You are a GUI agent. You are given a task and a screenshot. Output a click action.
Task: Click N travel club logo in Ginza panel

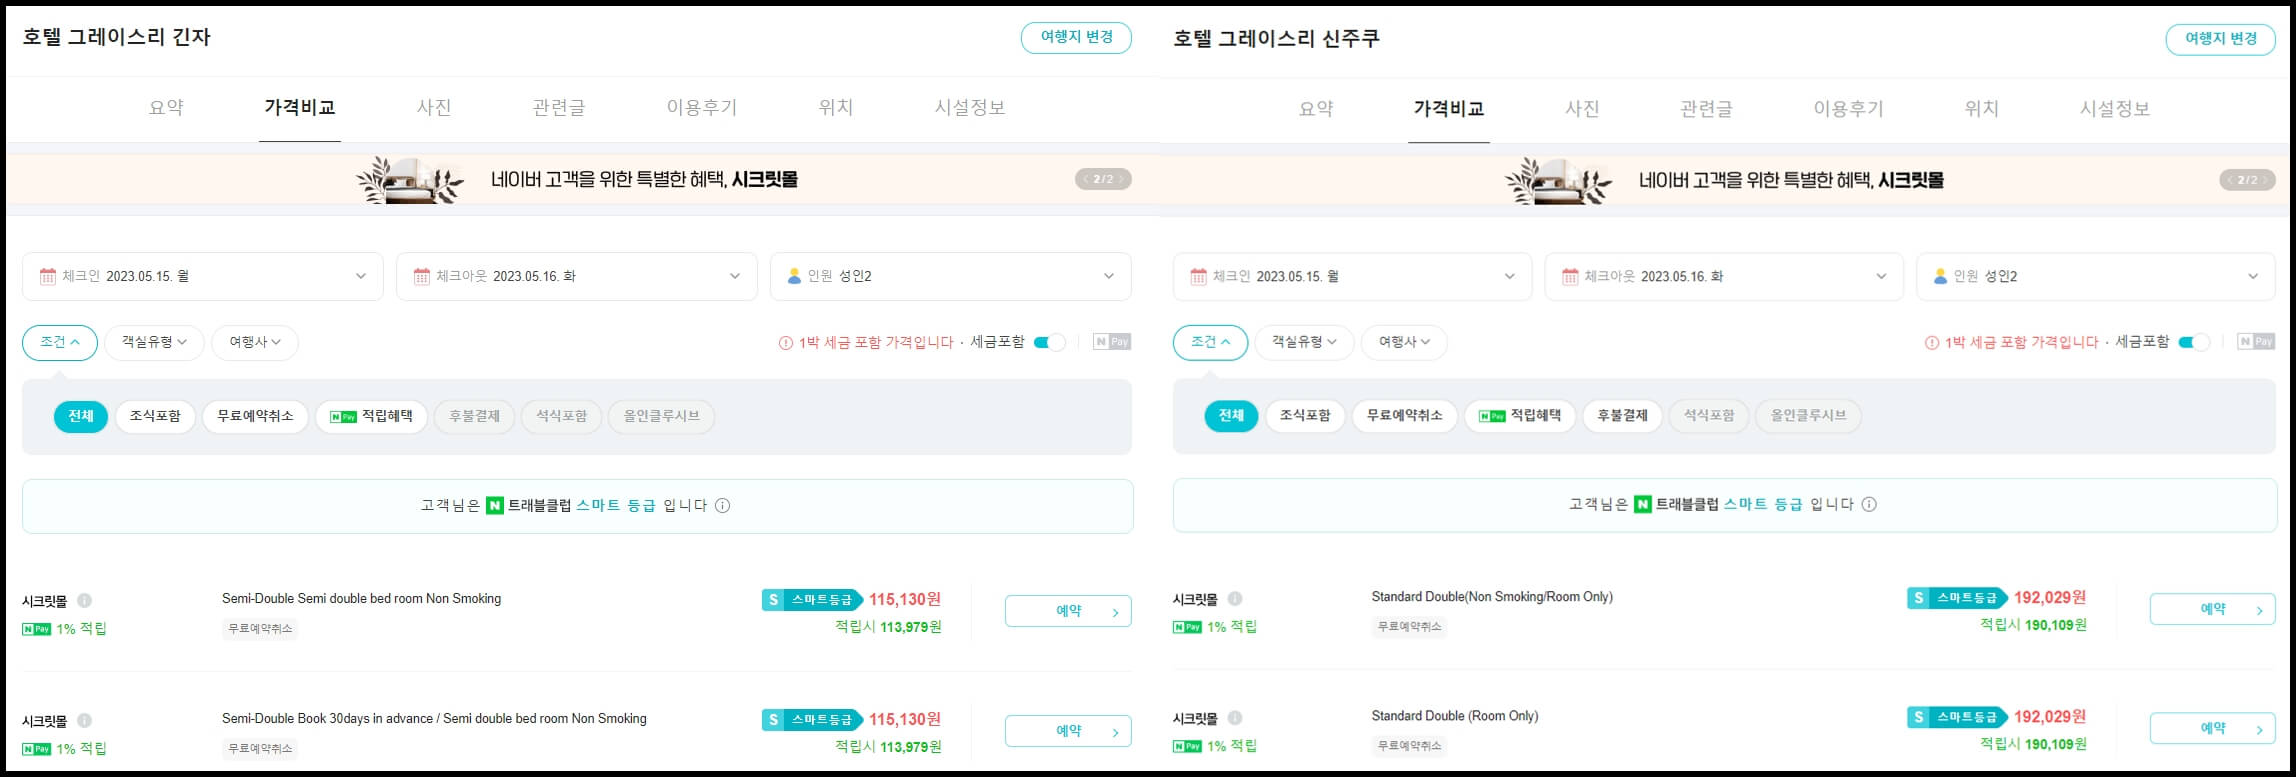pos(494,506)
